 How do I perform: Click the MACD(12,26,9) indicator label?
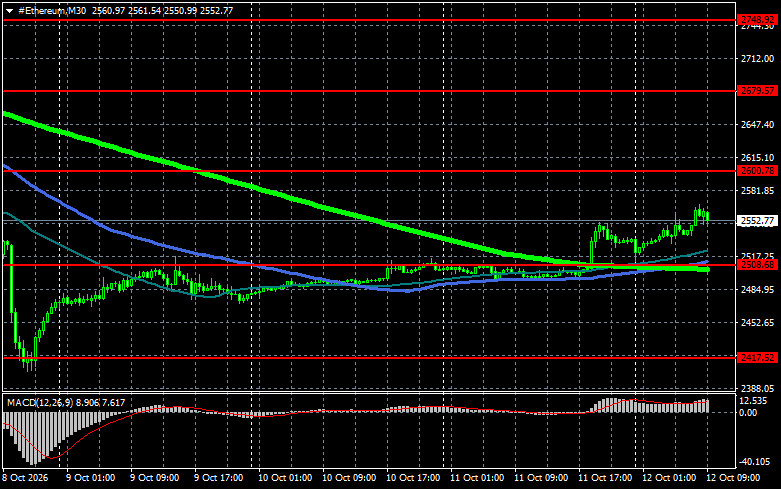pos(39,402)
